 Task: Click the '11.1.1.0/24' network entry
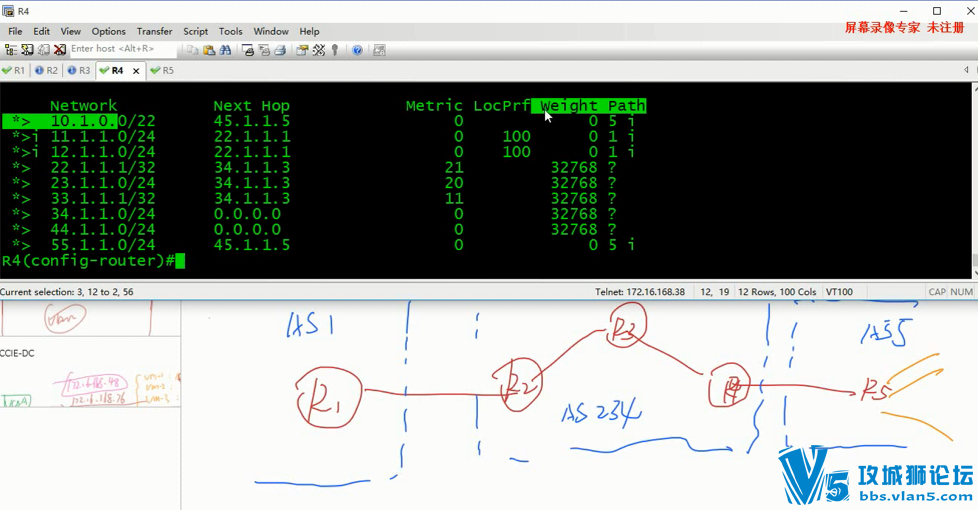click(103, 137)
